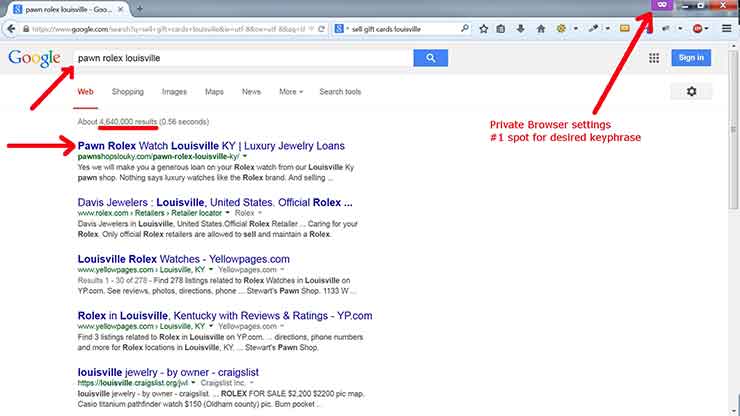Image resolution: width=740 pixels, height=416 pixels.
Task: Bookmark this page with the star icon
Action: click(x=484, y=29)
